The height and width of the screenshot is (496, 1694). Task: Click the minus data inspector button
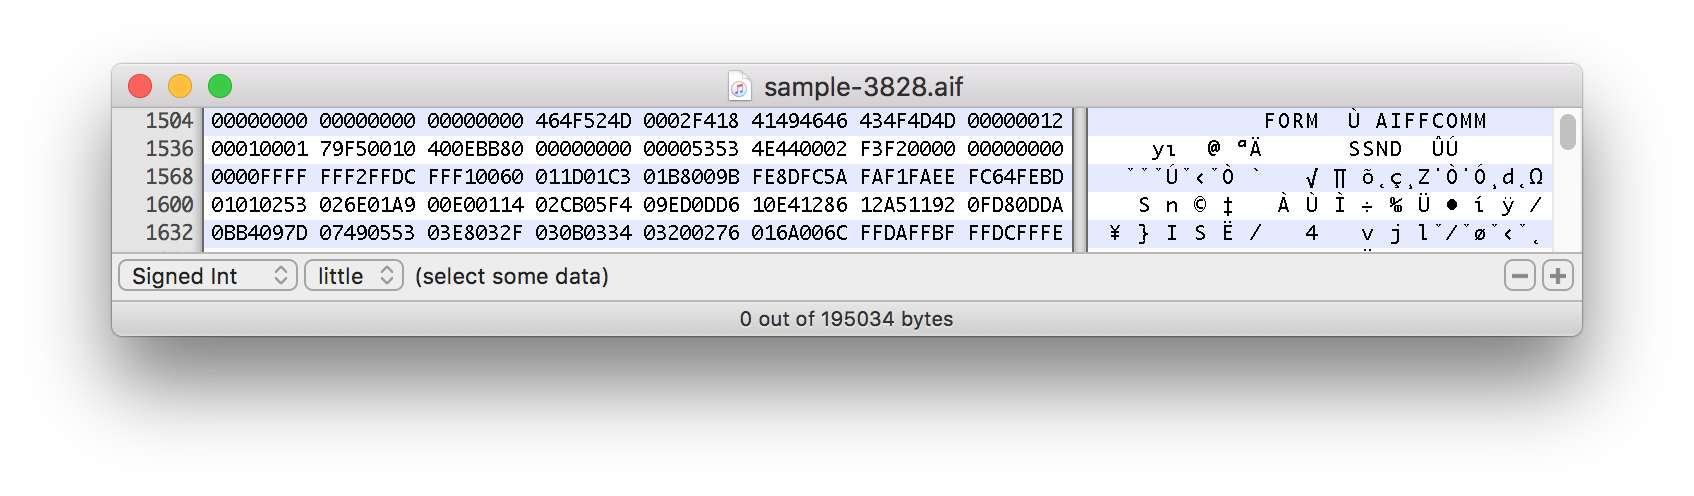[x=1520, y=276]
